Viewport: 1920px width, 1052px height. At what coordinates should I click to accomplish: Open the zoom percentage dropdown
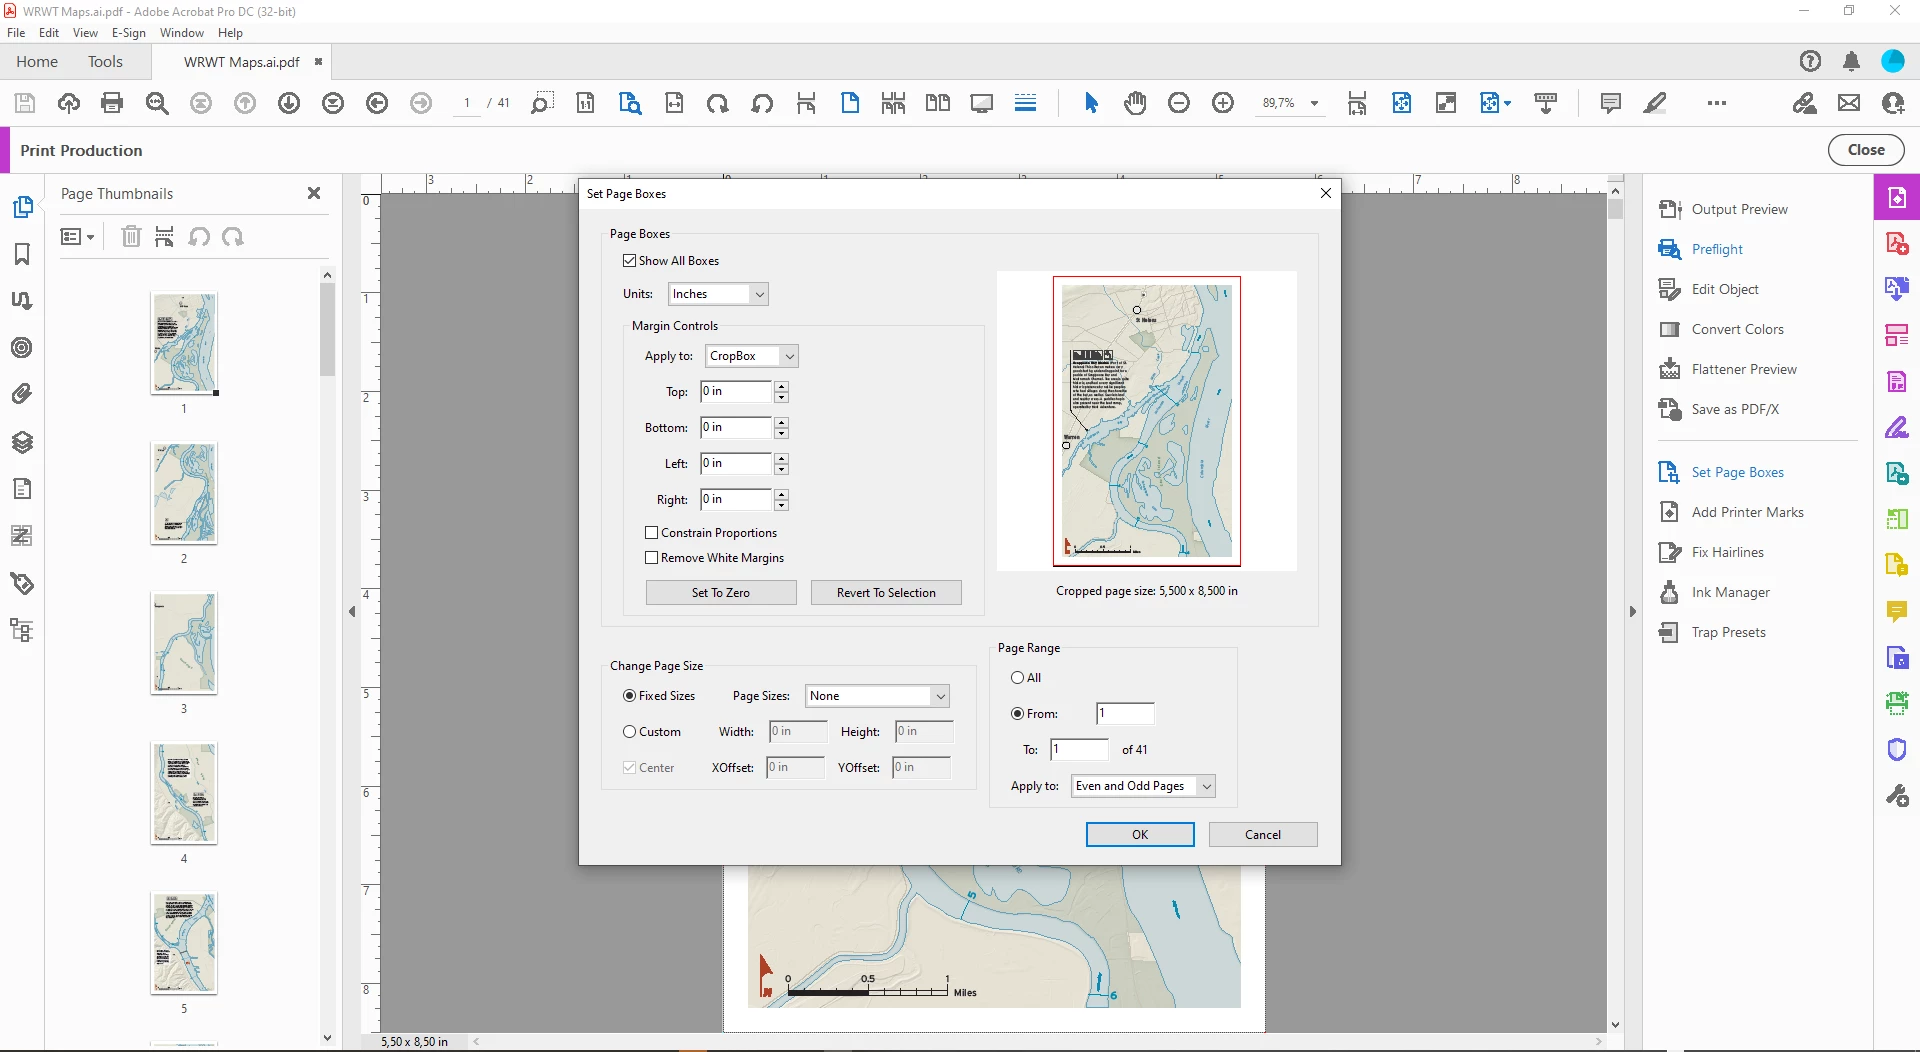pyautogui.click(x=1314, y=103)
